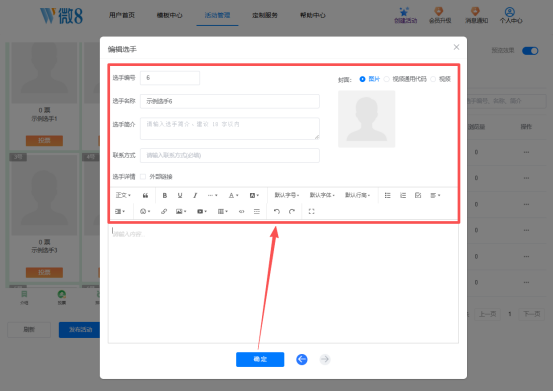
Task: Select the 图片 cover radio option
Action: (x=362, y=79)
